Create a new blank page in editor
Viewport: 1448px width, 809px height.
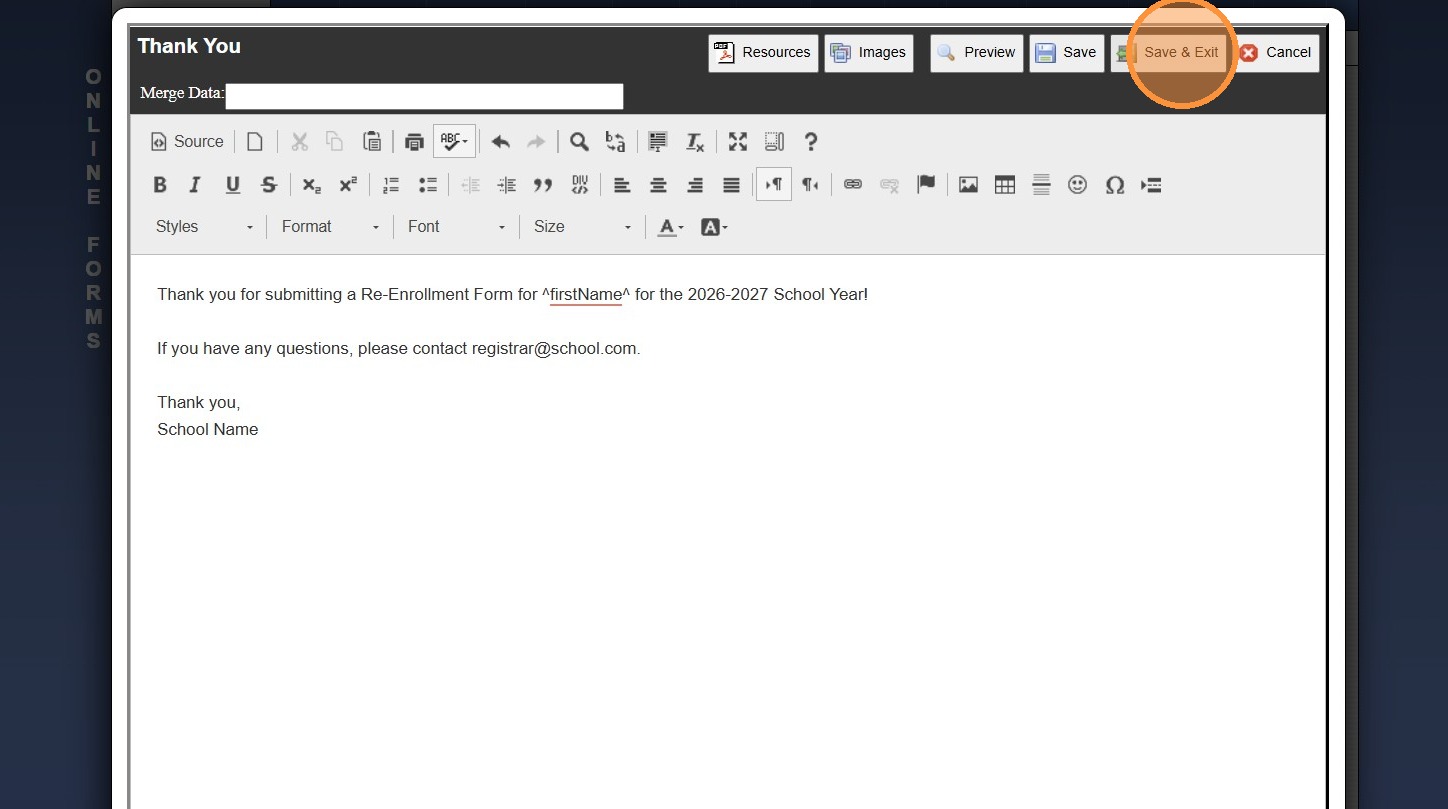tap(255, 142)
